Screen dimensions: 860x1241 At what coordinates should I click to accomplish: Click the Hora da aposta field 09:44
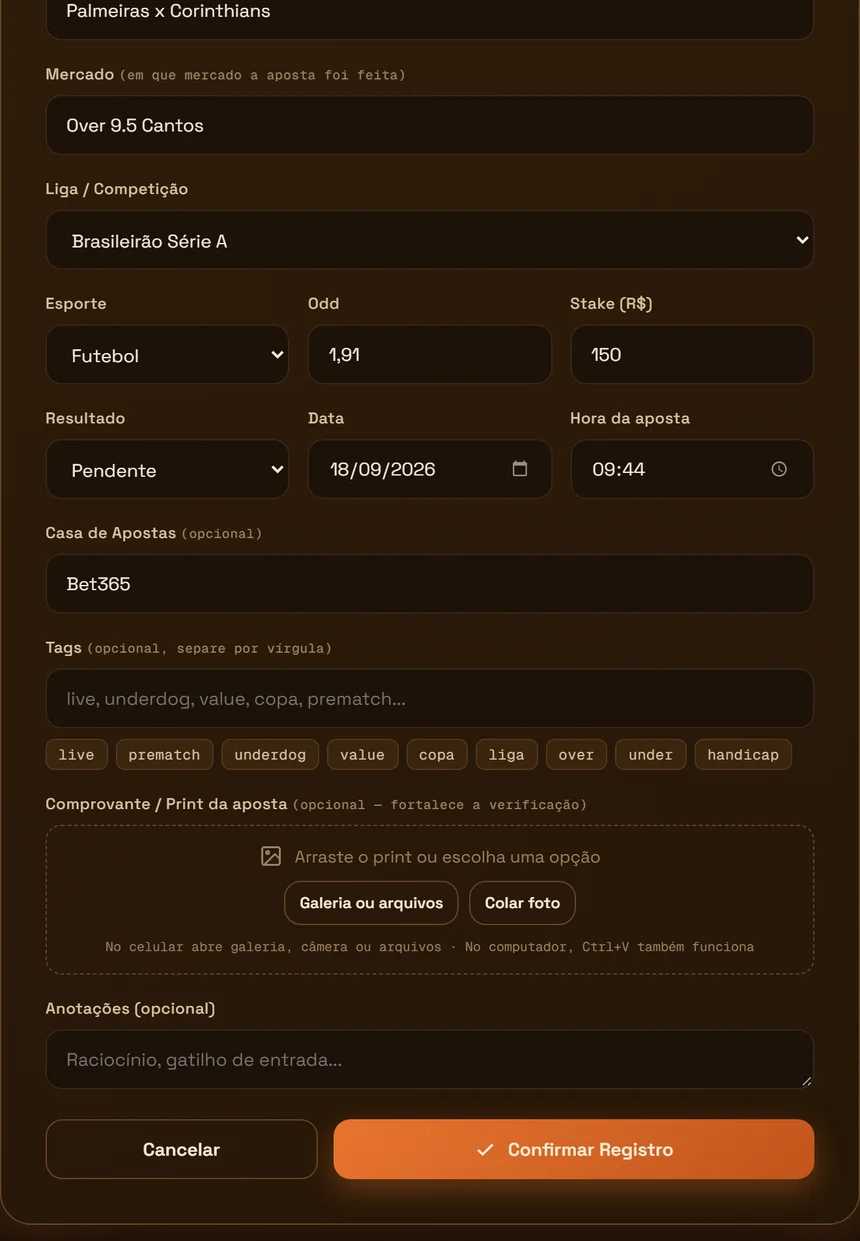[692, 469]
